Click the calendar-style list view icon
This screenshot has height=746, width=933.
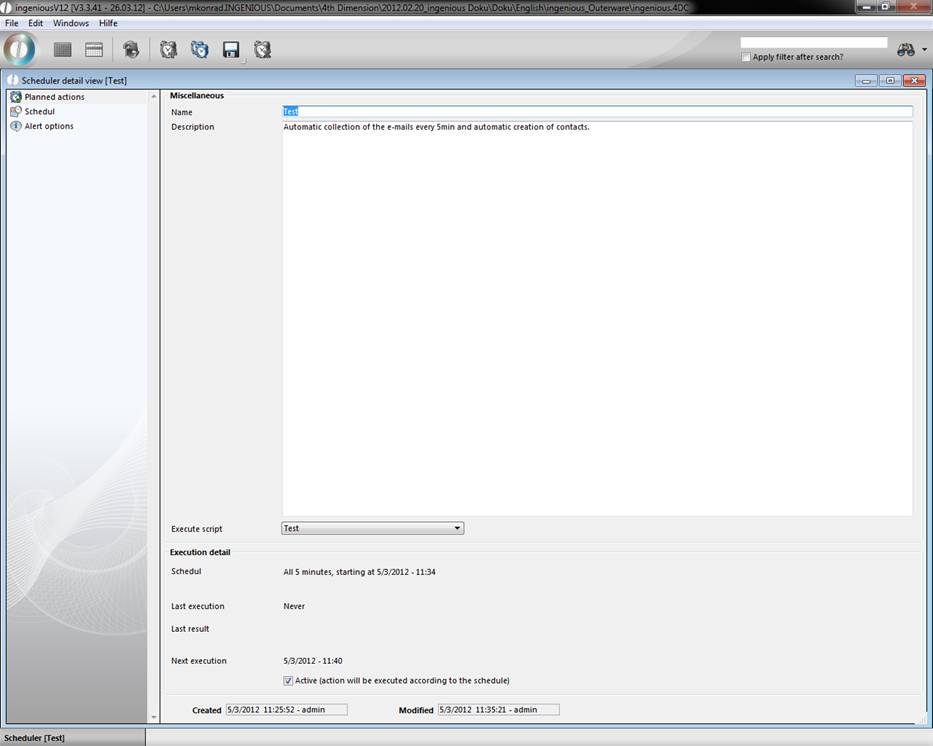94,50
